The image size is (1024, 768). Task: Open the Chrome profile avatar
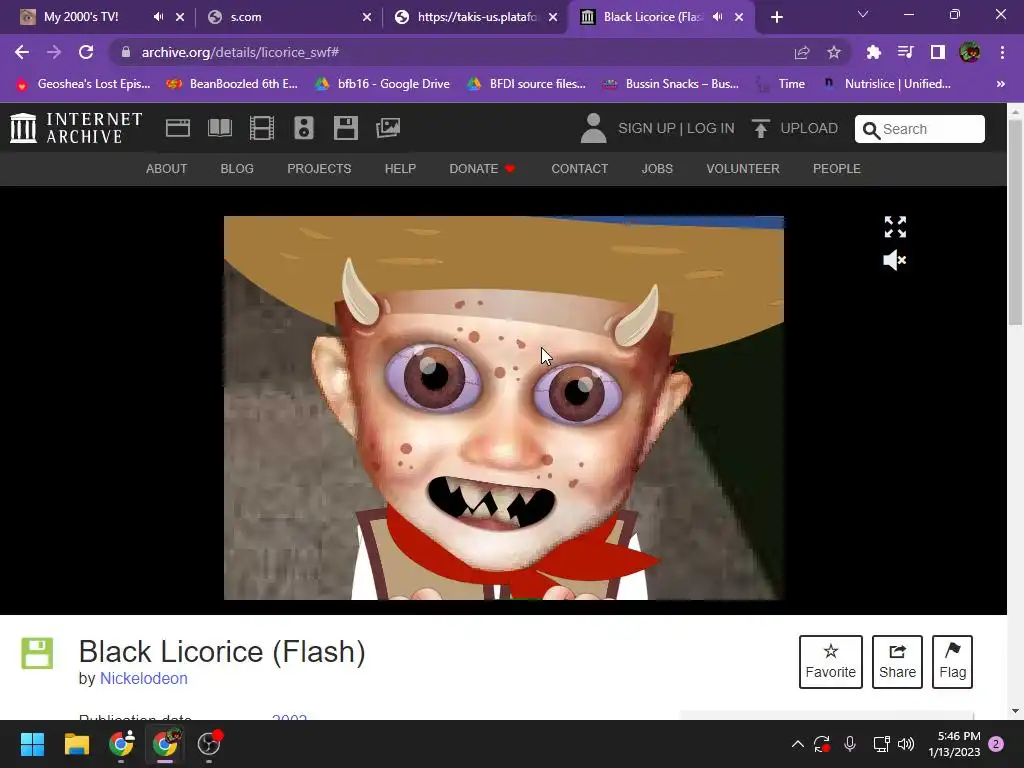[x=970, y=52]
